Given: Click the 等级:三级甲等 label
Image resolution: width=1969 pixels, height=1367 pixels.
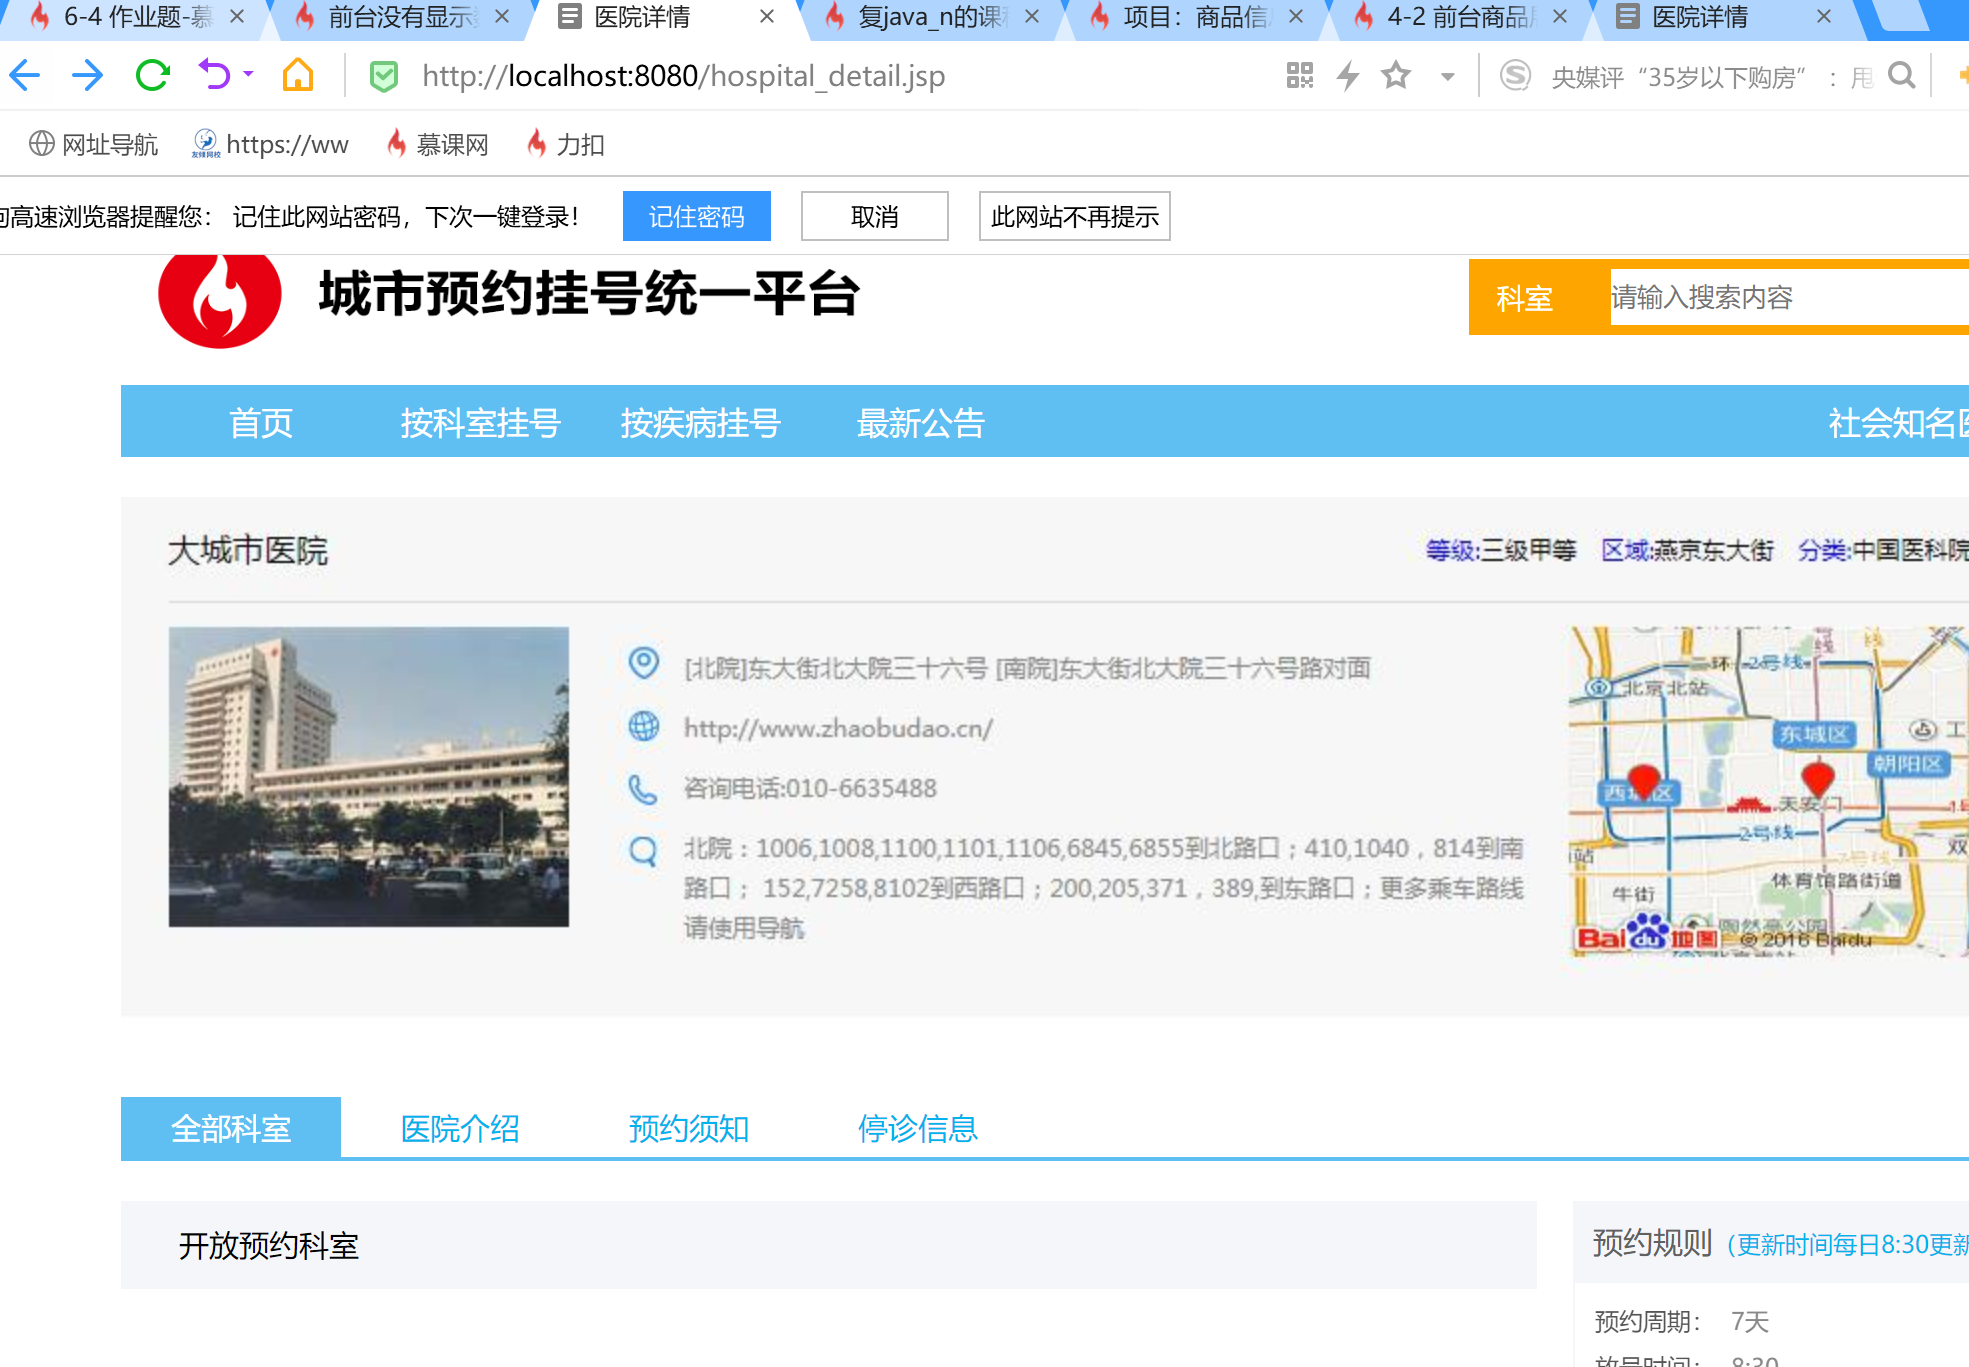Looking at the screenshot, I should (x=1501, y=550).
